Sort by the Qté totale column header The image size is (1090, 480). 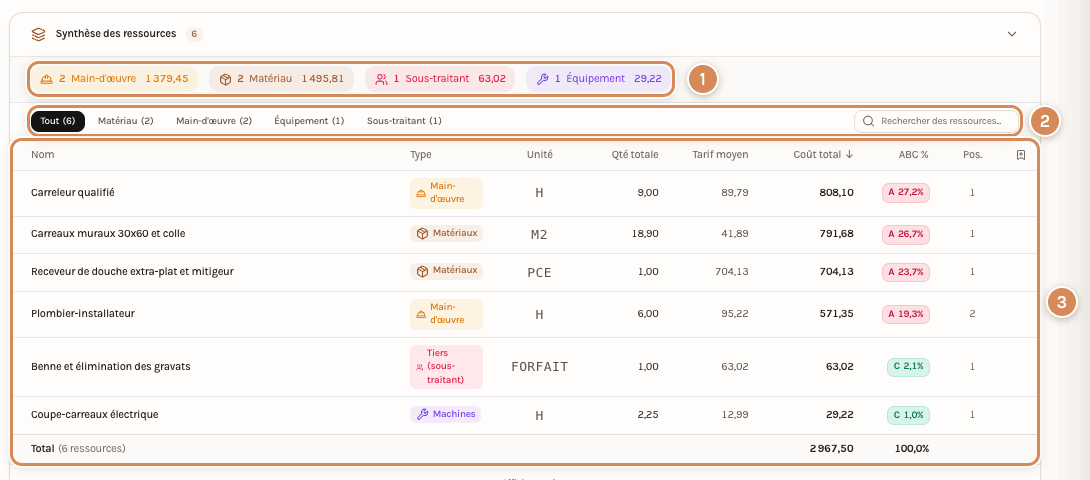pos(635,154)
